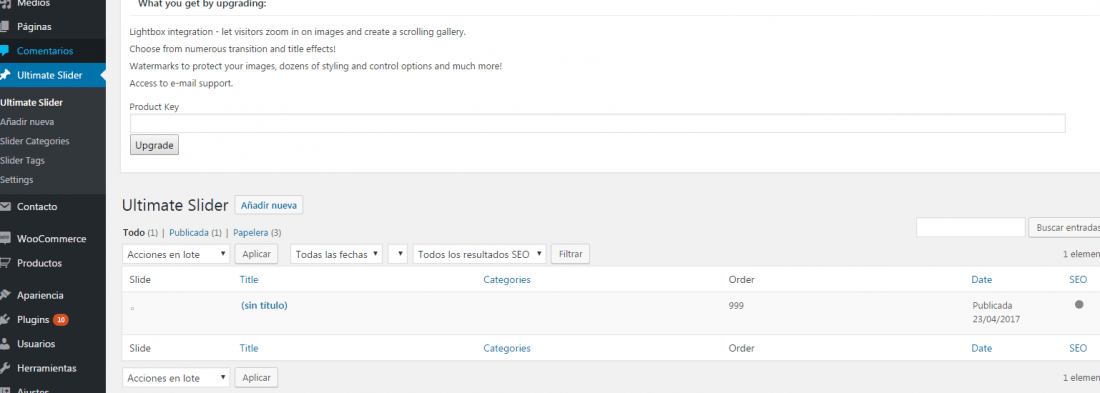The width and height of the screenshot is (1100, 393).
Task: Click the Filtrar button
Action: [x=570, y=254]
